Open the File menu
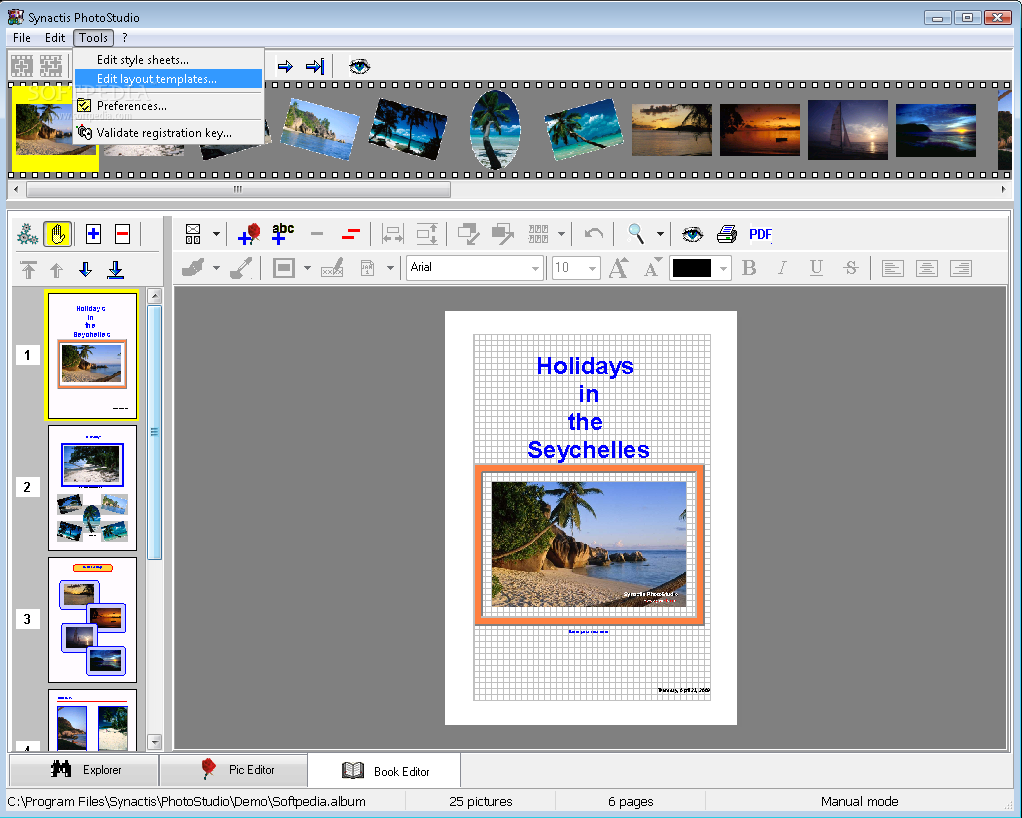The height and width of the screenshot is (818, 1022). pos(22,38)
